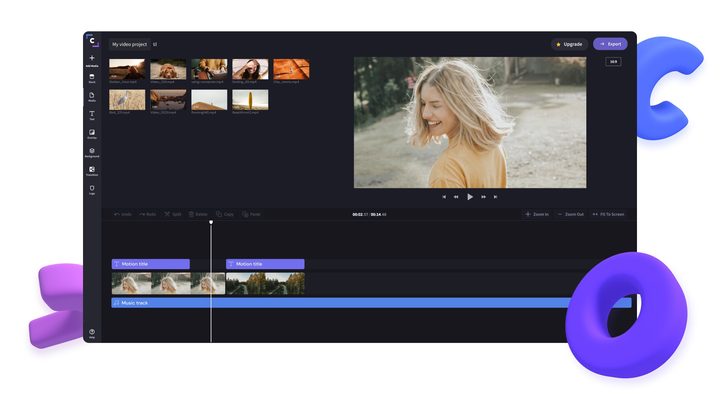Click the video preview image
This screenshot has width=720, height=396.
(470, 122)
